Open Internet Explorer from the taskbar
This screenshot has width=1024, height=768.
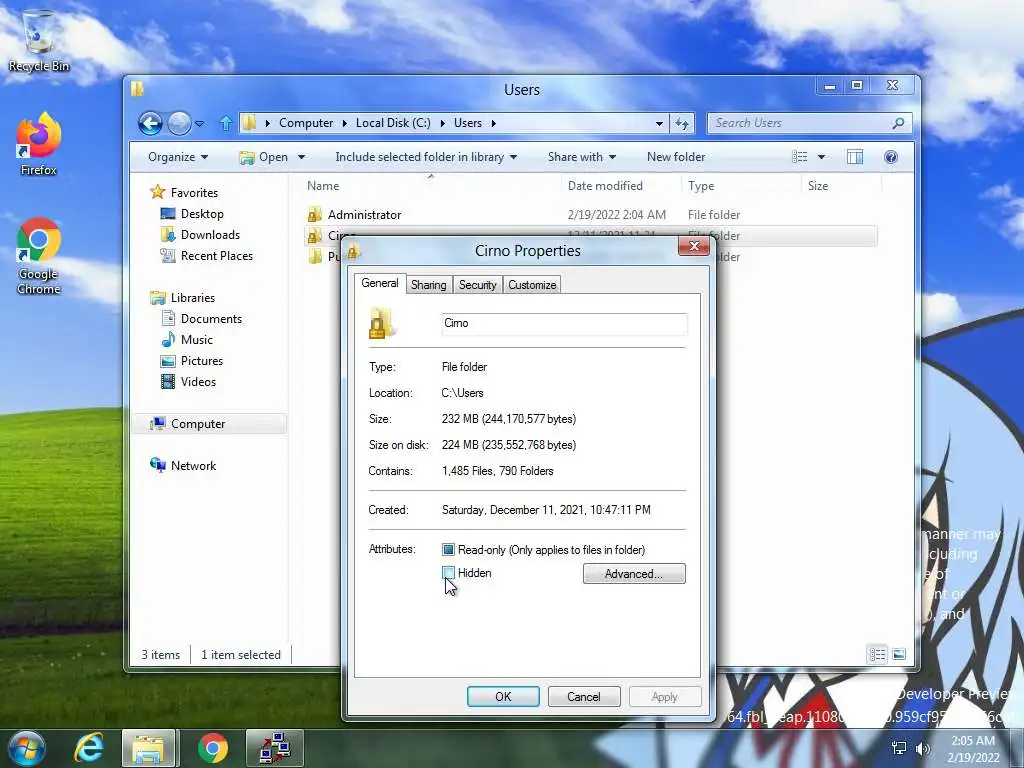click(x=89, y=748)
